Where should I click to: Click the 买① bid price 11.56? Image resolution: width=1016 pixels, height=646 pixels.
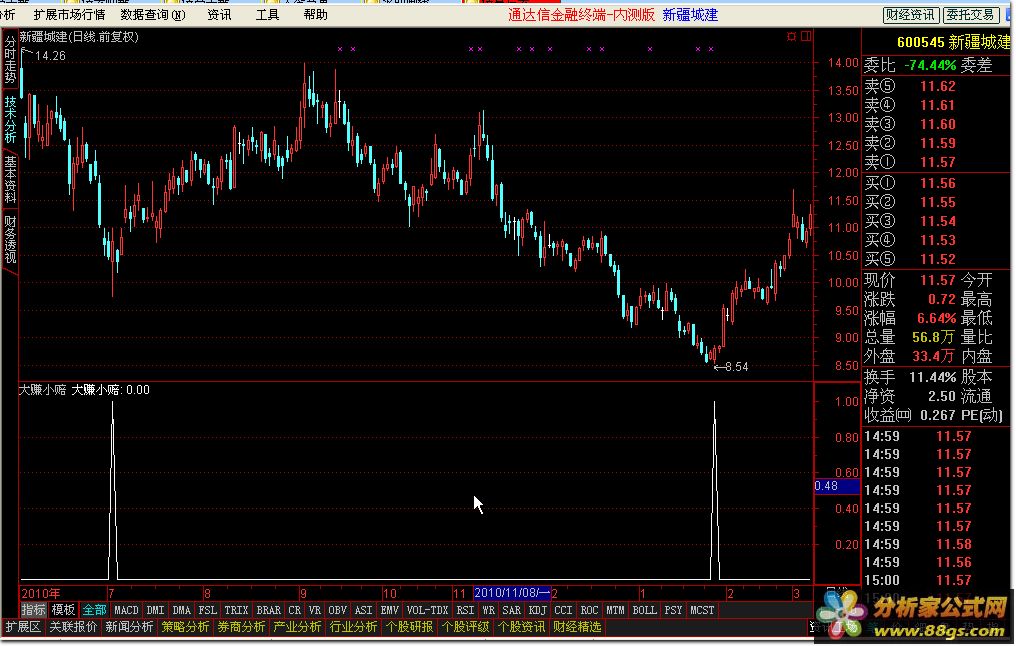point(938,183)
